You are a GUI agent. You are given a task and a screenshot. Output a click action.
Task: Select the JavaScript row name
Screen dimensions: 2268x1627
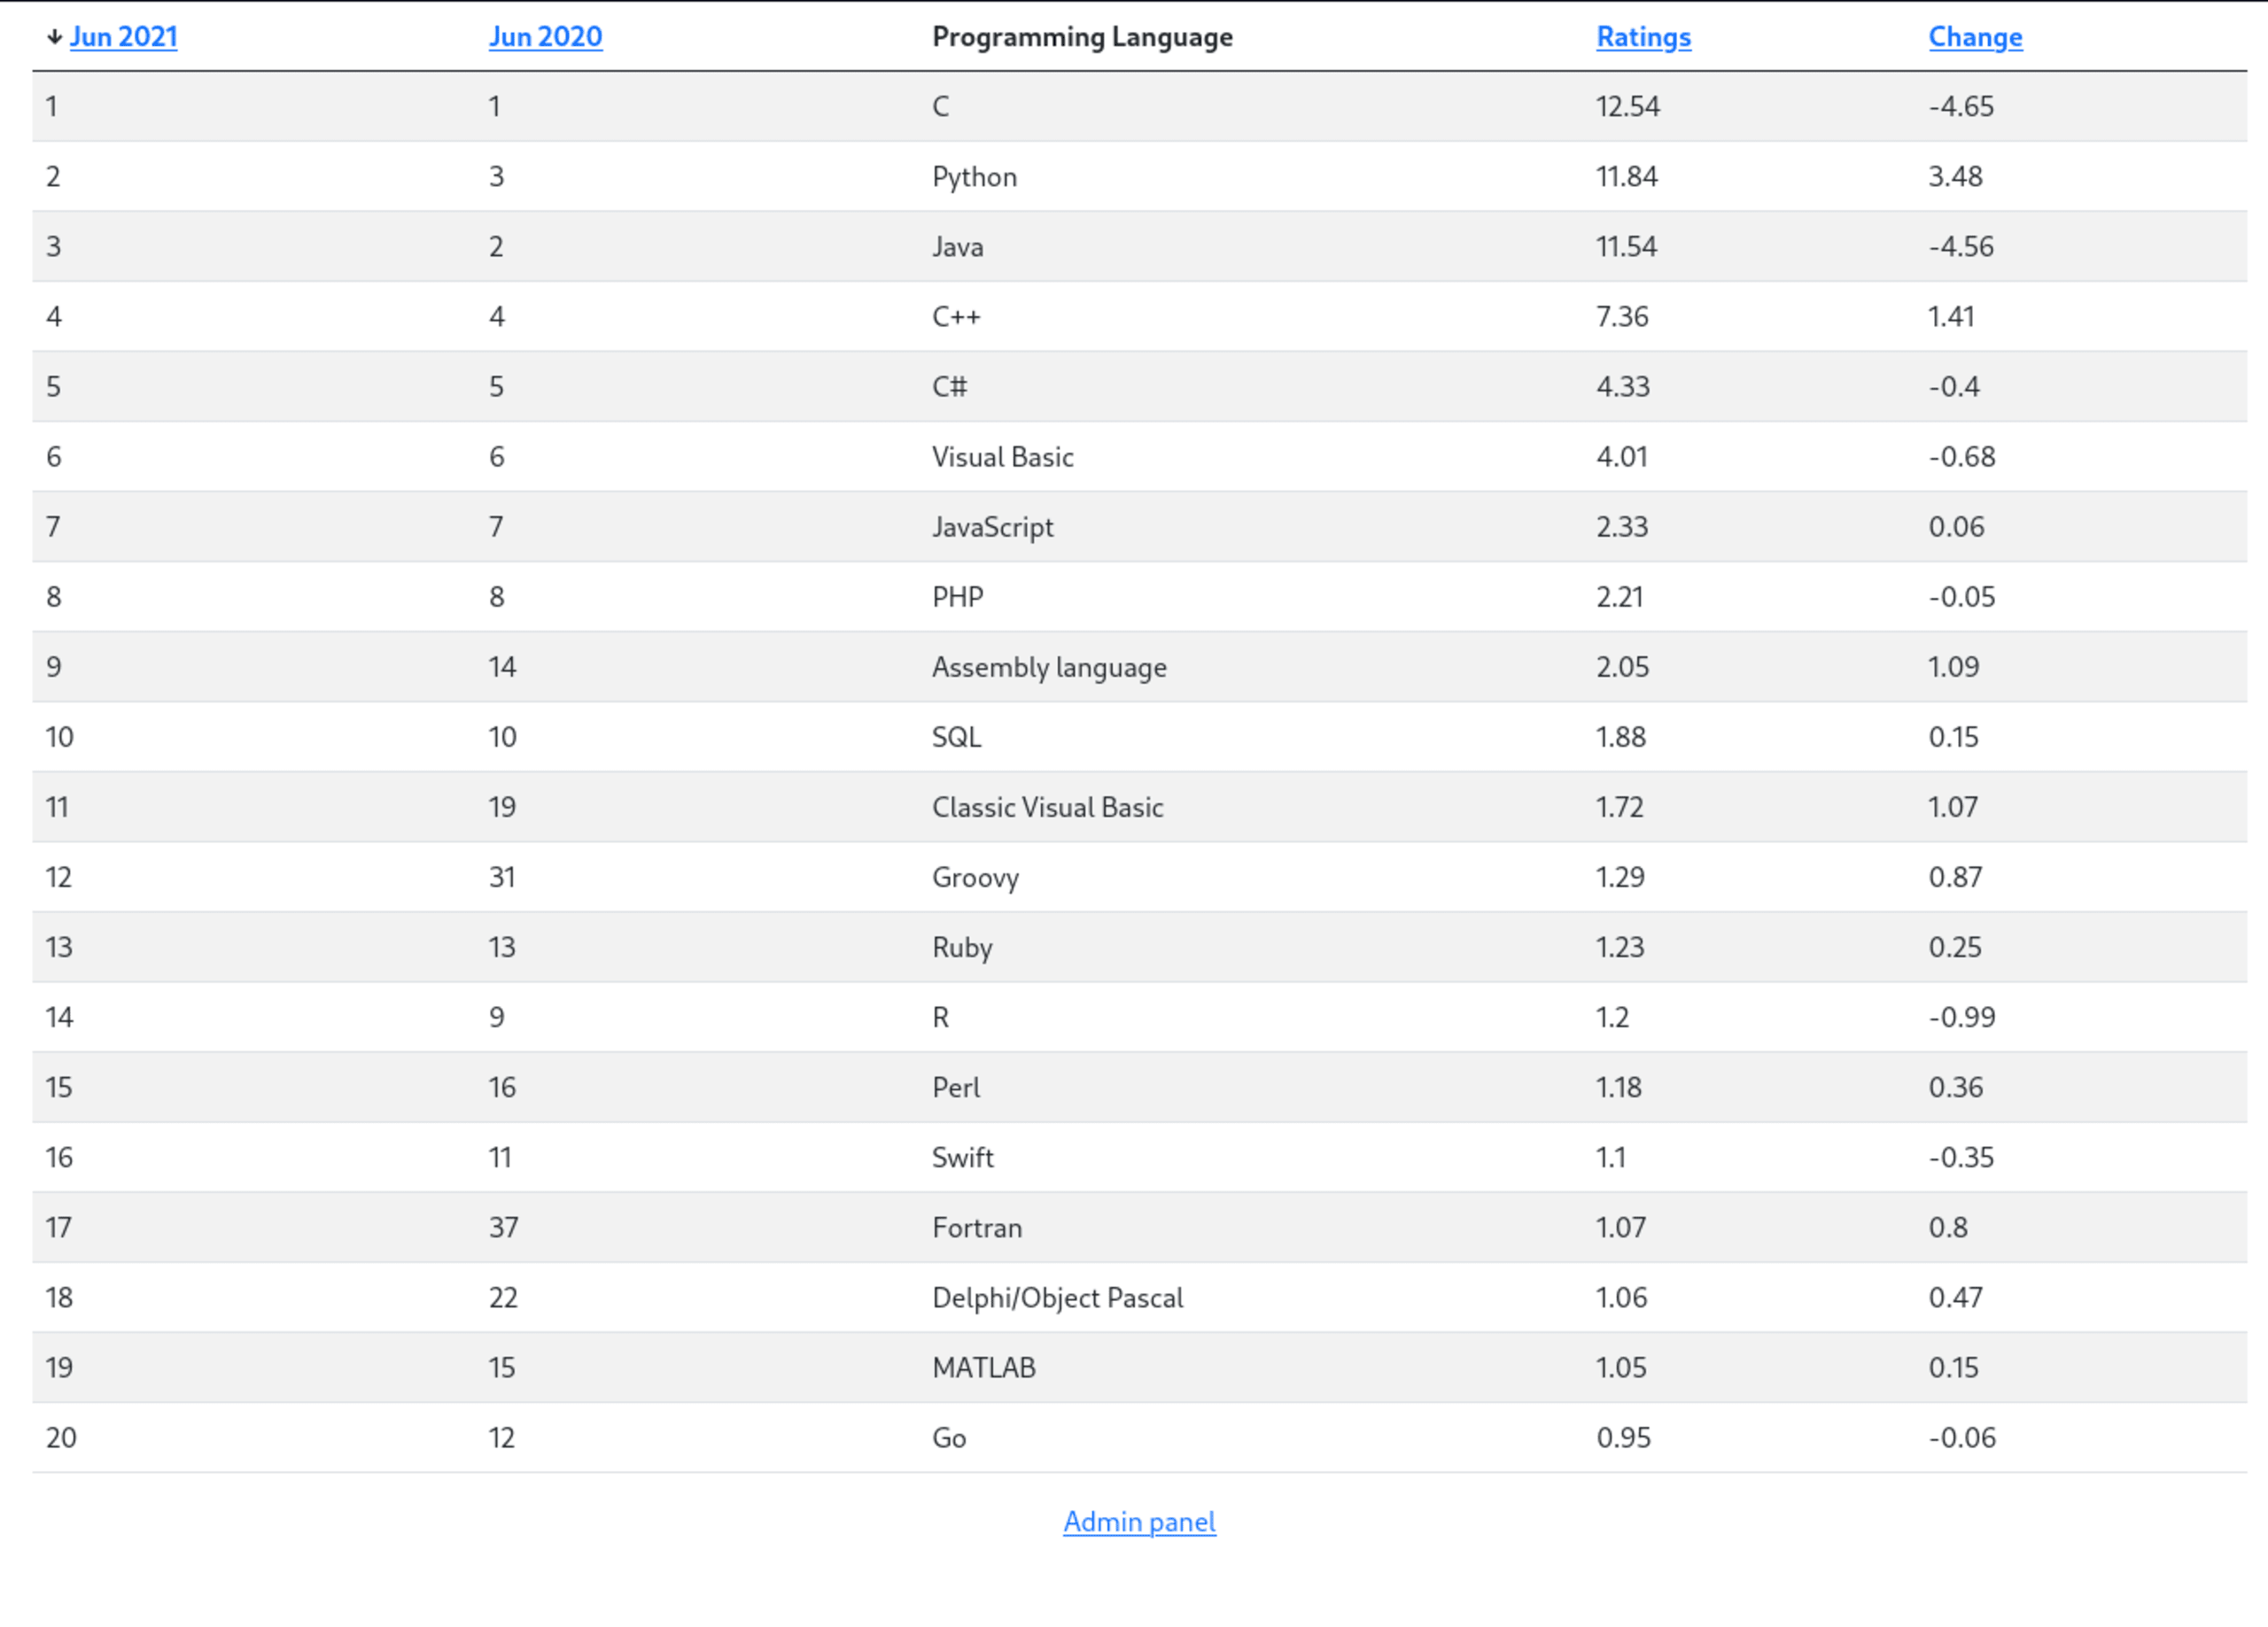tap(992, 527)
